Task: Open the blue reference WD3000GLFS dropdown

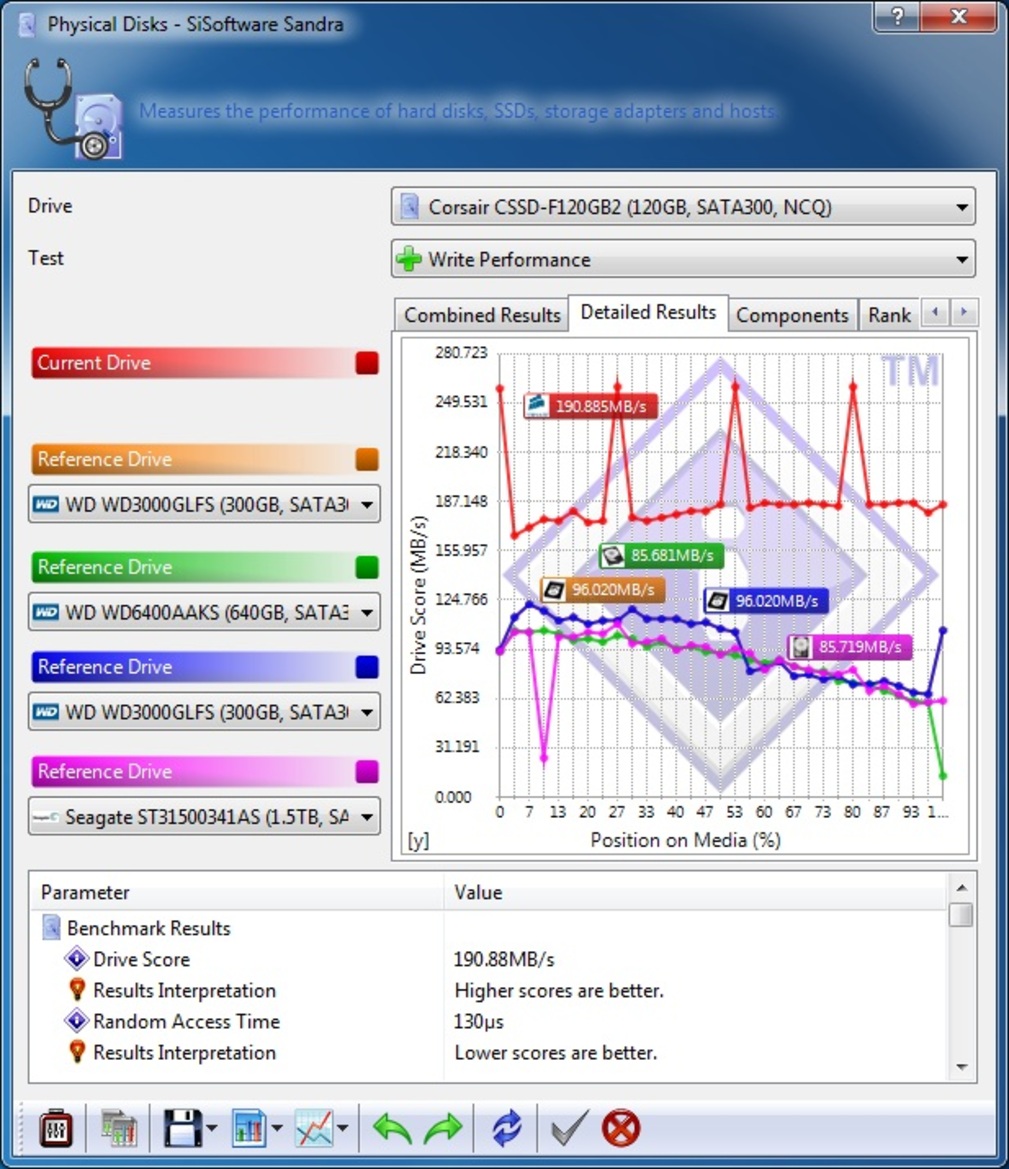Action: [x=204, y=711]
